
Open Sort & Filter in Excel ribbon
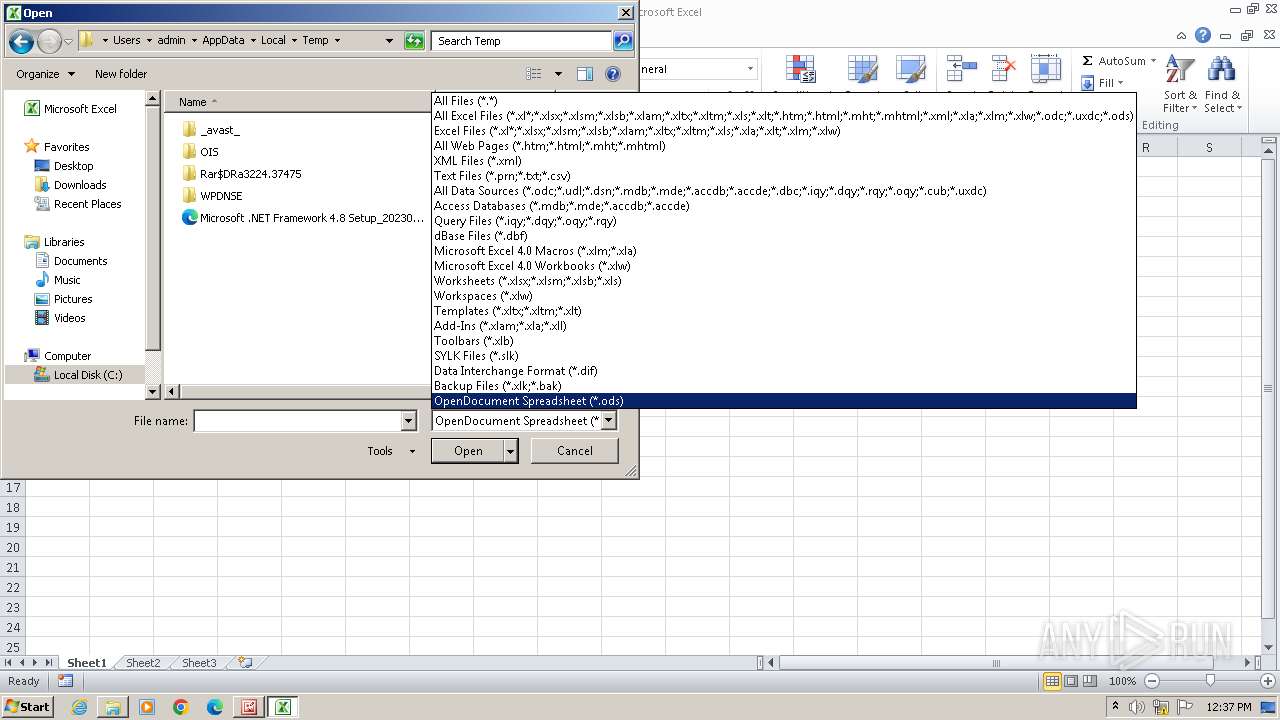pyautogui.click(x=1180, y=85)
